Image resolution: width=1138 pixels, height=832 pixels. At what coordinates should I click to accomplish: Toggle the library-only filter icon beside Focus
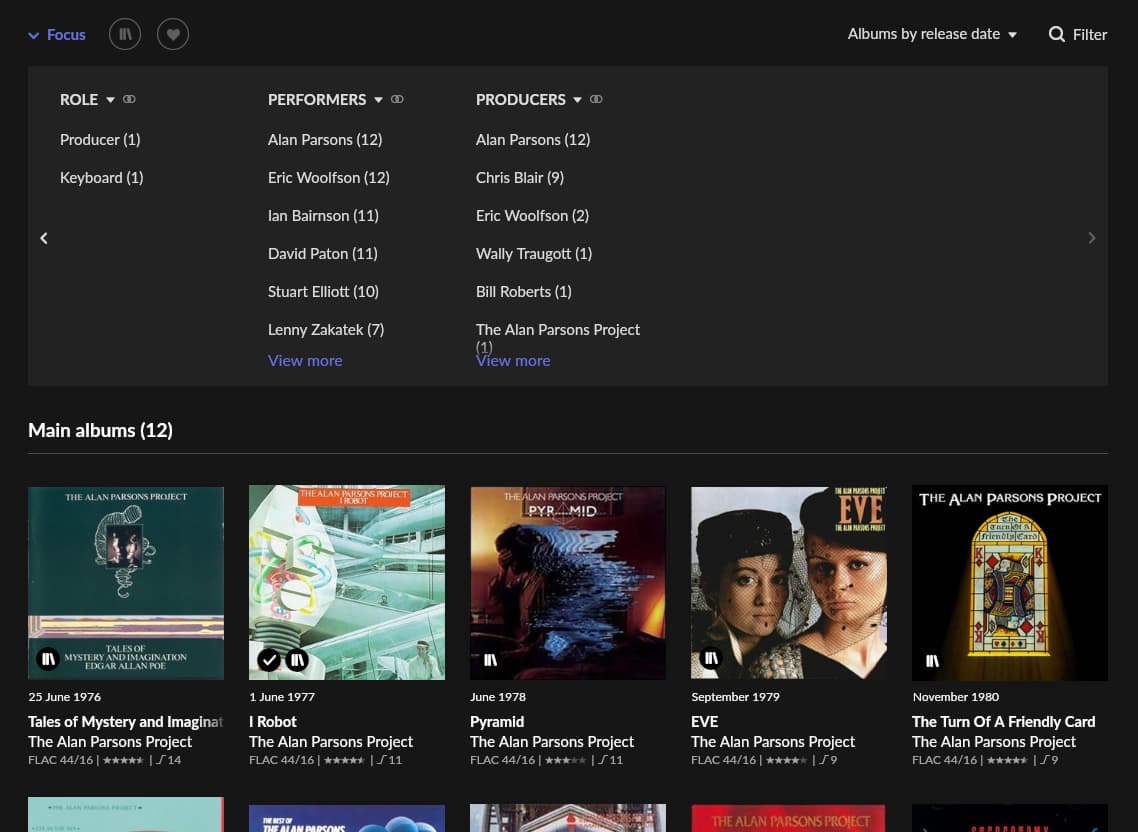click(x=125, y=34)
